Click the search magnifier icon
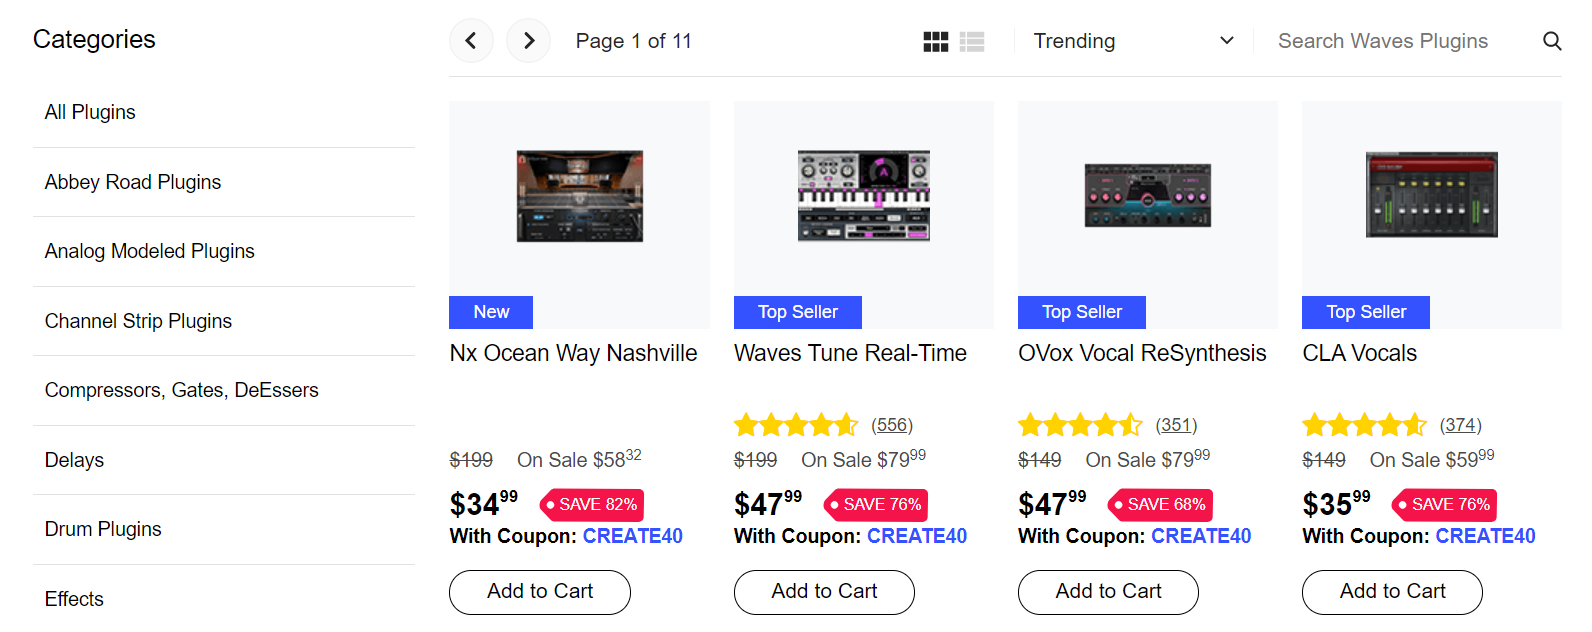This screenshot has width=1592, height=632. [x=1551, y=41]
